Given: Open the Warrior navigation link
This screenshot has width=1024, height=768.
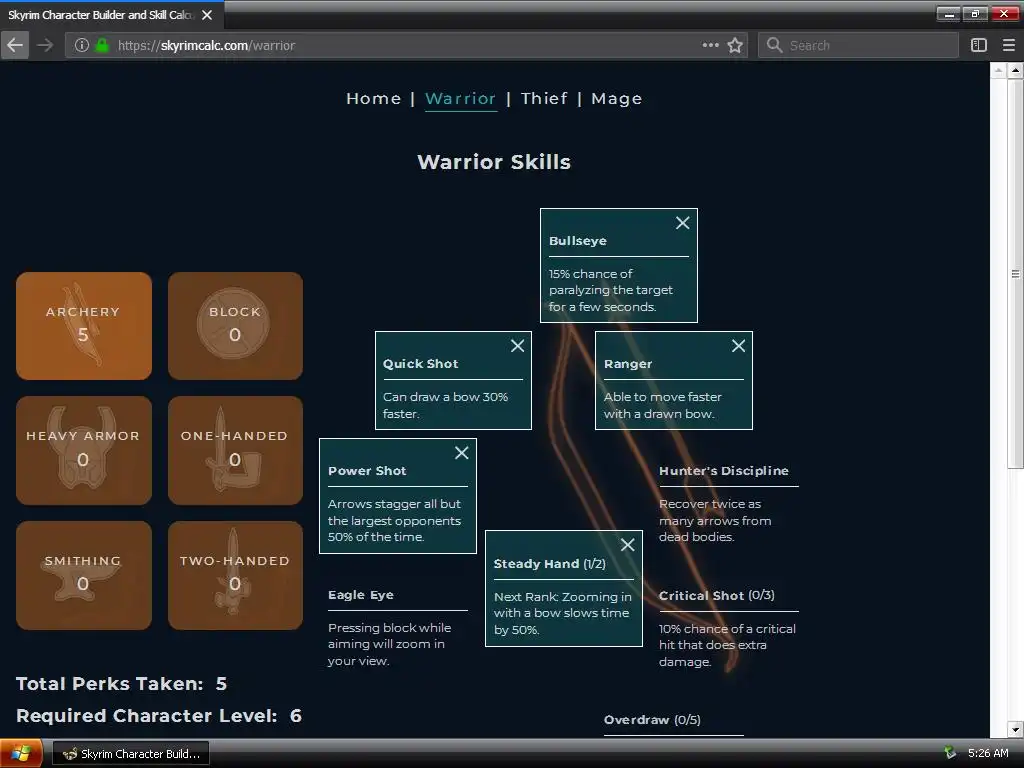Looking at the screenshot, I should tap(460, 99).
